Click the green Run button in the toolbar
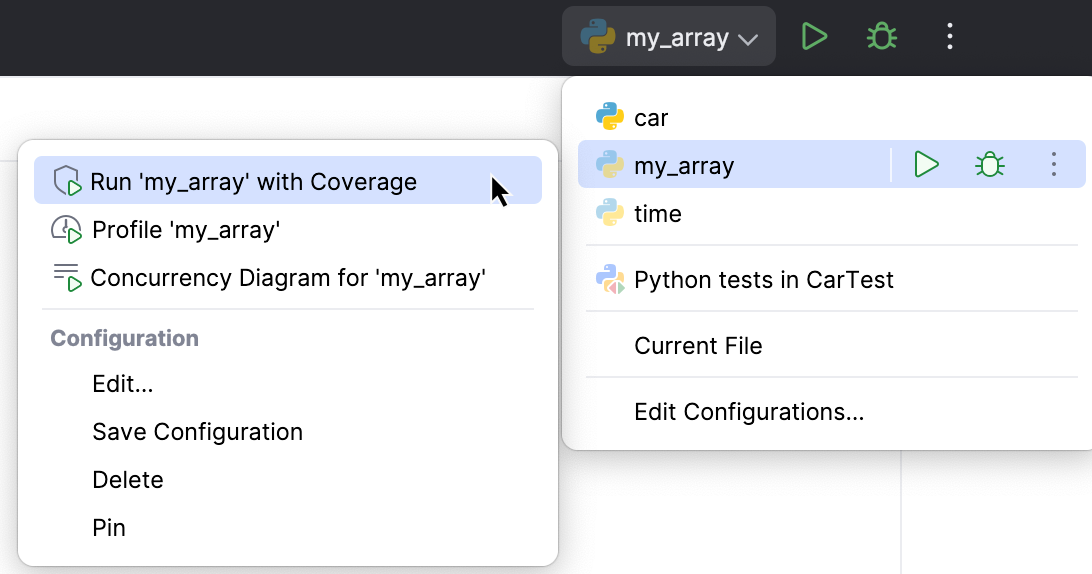 pos(814,38)
